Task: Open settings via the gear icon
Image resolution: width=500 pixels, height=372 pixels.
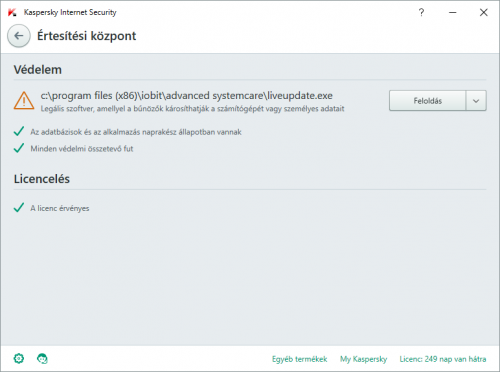Action: [x=19, y=359]
